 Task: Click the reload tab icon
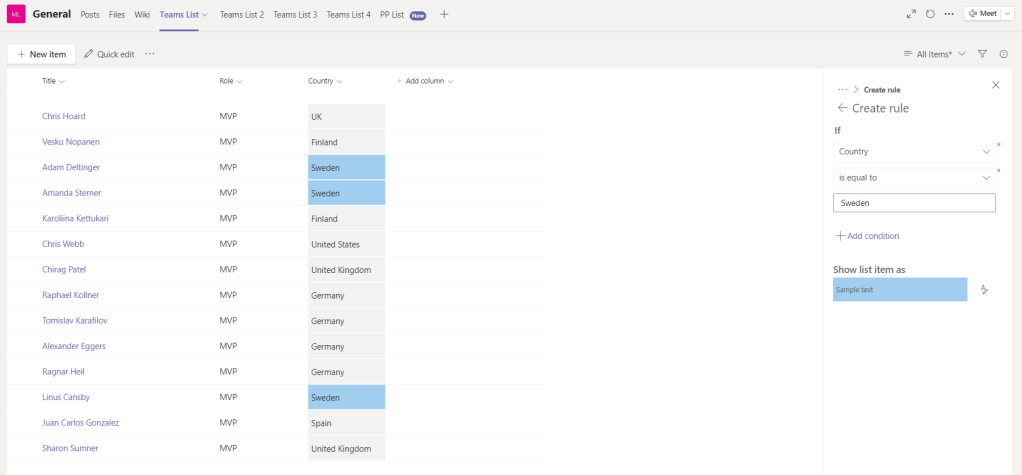[930, 14]
